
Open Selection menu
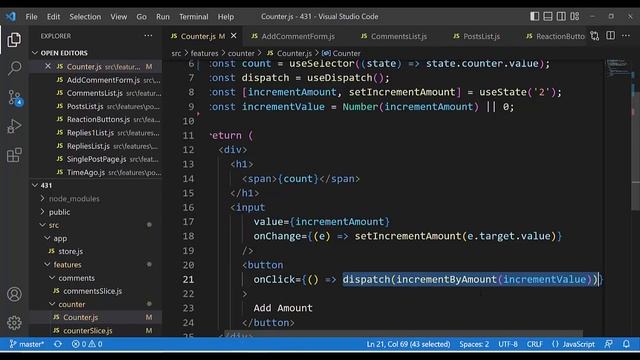point(85,17)
